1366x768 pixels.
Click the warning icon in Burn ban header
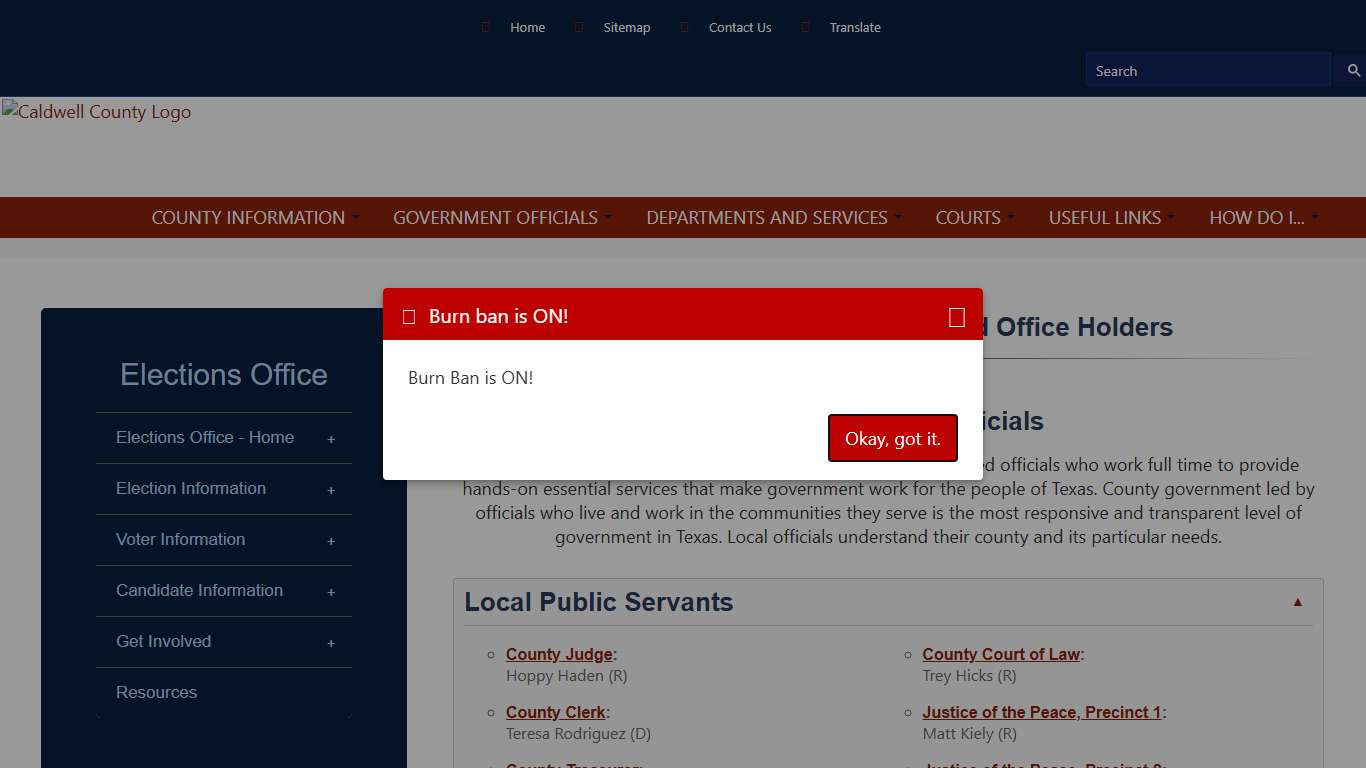(409, 316)
